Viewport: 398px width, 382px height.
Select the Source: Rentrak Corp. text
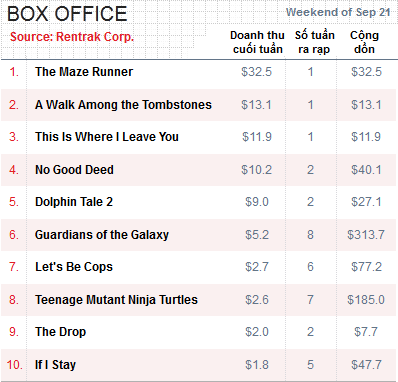tap(72, 37)
